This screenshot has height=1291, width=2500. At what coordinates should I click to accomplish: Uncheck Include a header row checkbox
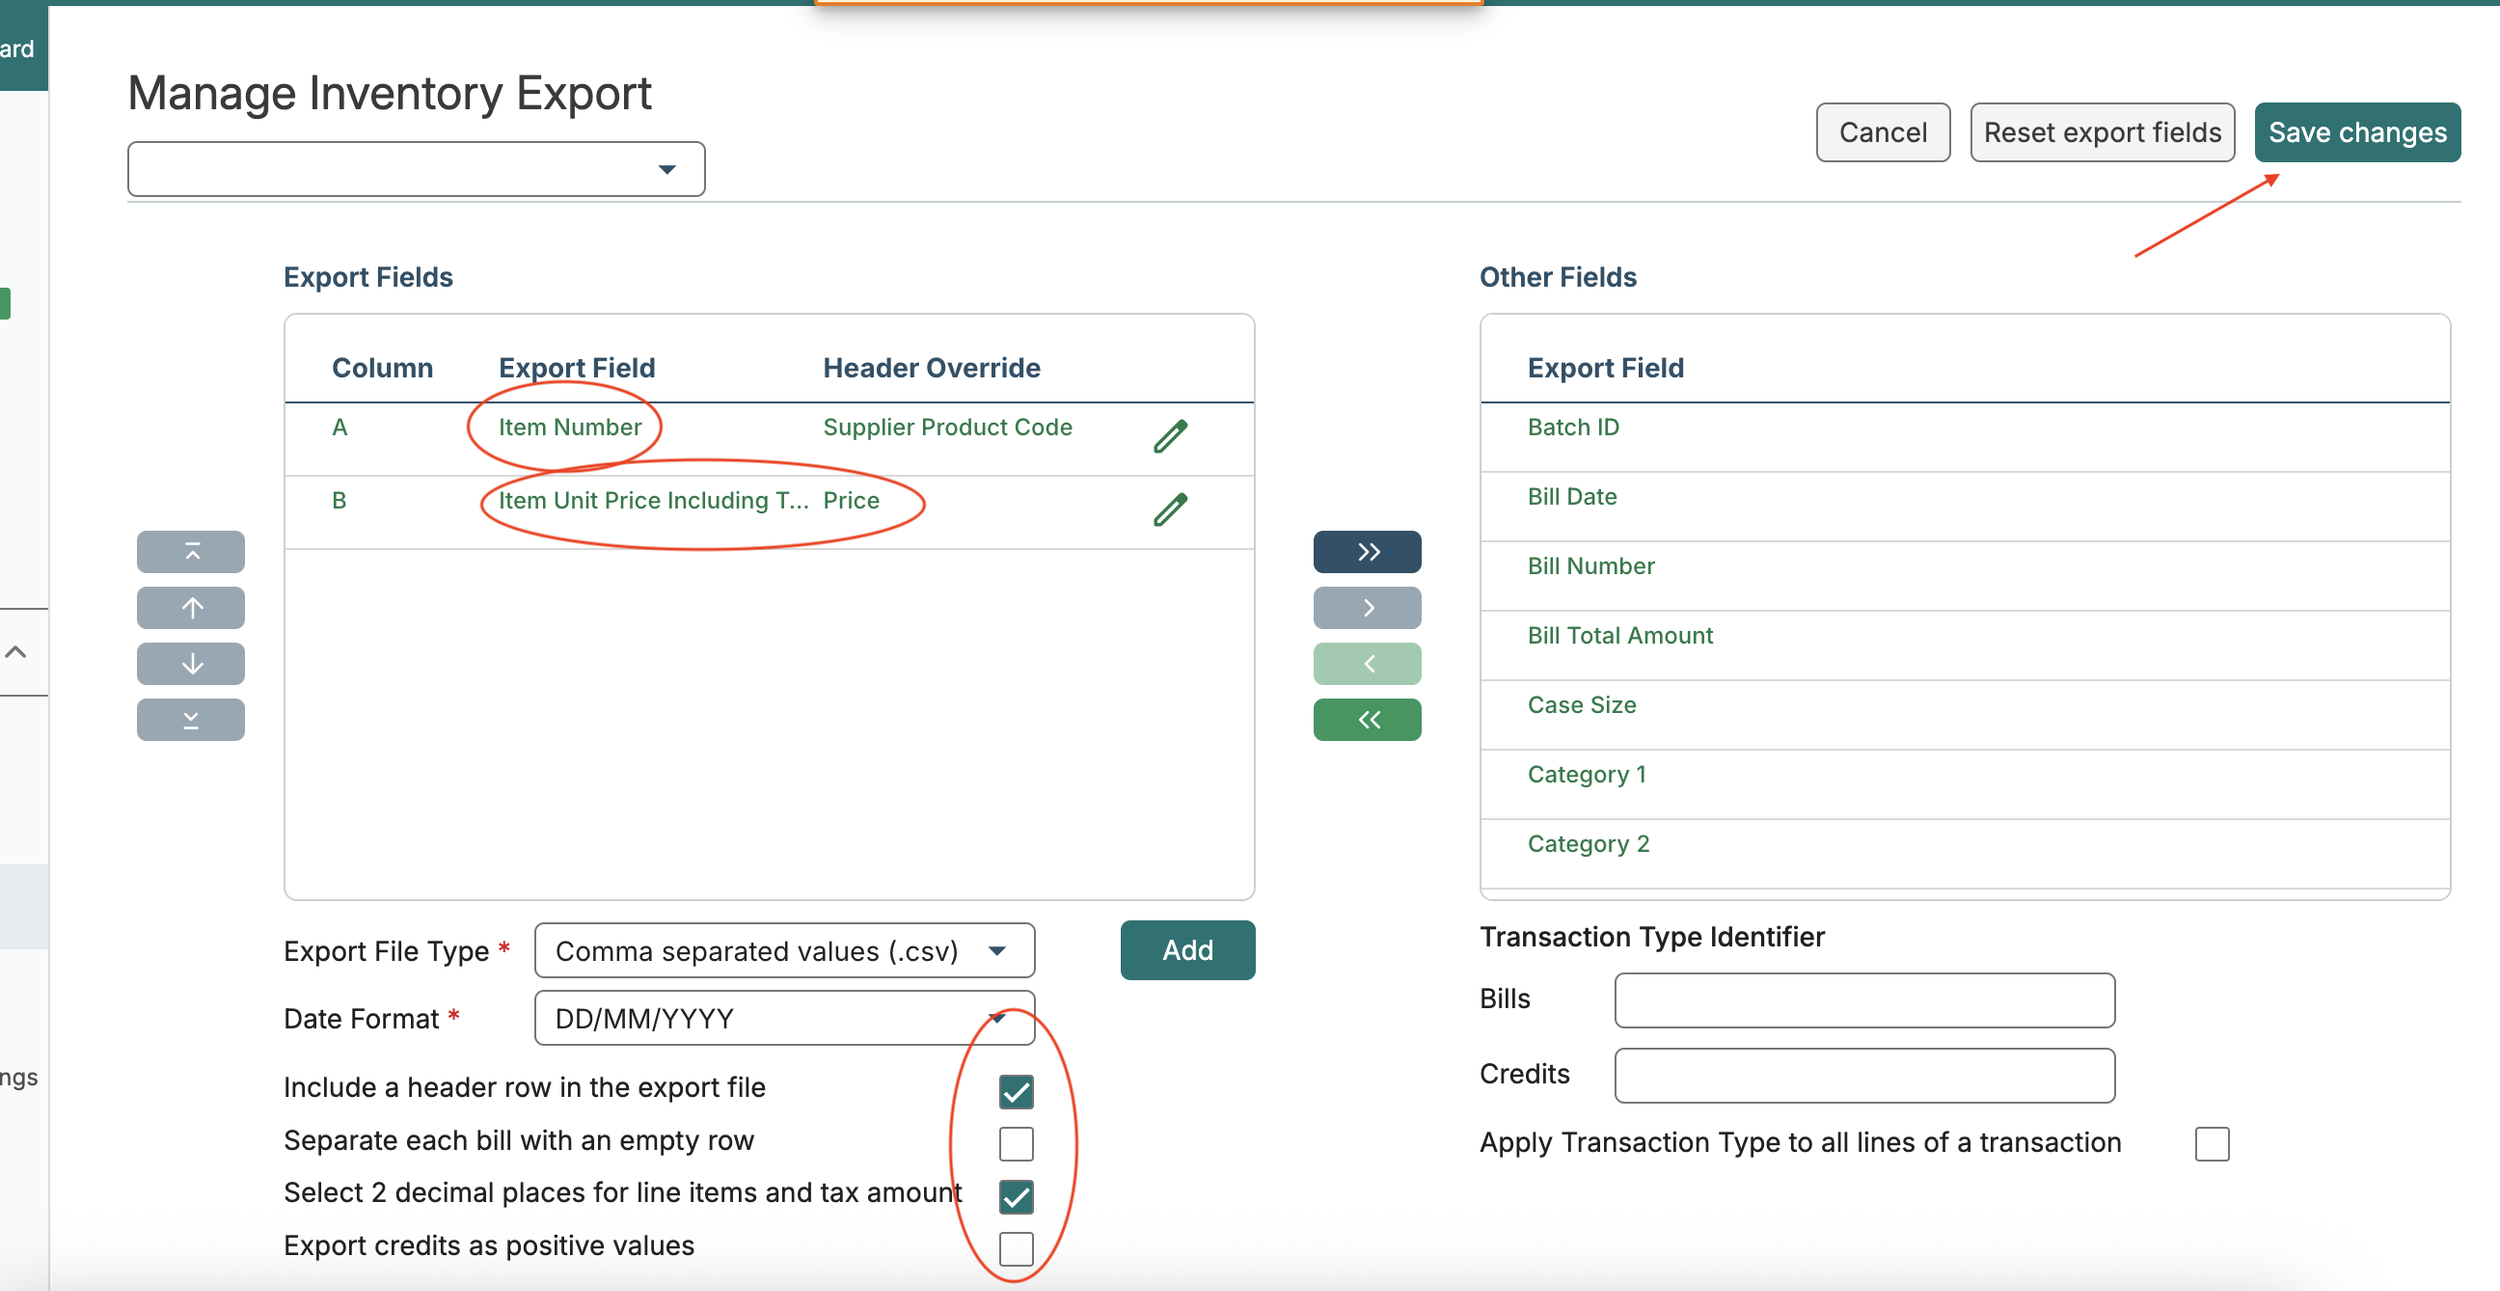click(x=1016, y=1092)
